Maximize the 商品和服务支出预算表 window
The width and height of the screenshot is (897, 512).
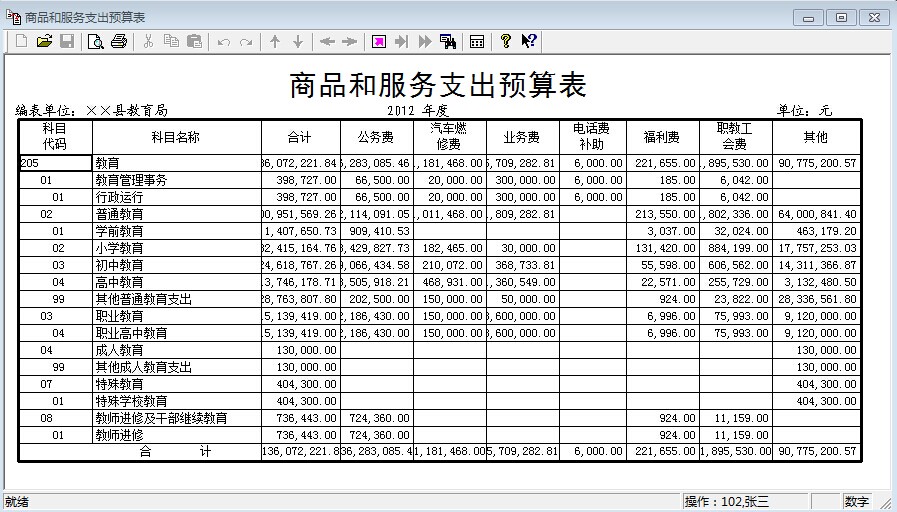(841, 17)
